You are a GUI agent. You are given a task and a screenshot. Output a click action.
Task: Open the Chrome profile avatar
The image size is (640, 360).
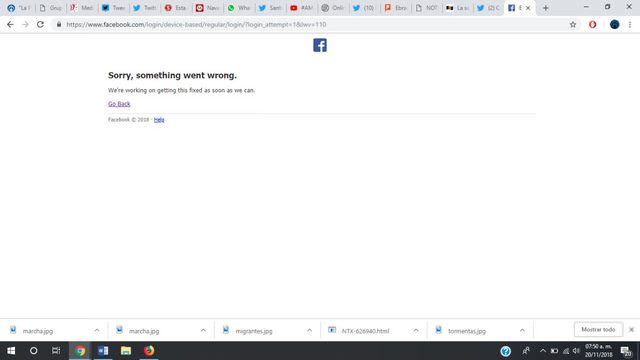click(x=614, y=24)
